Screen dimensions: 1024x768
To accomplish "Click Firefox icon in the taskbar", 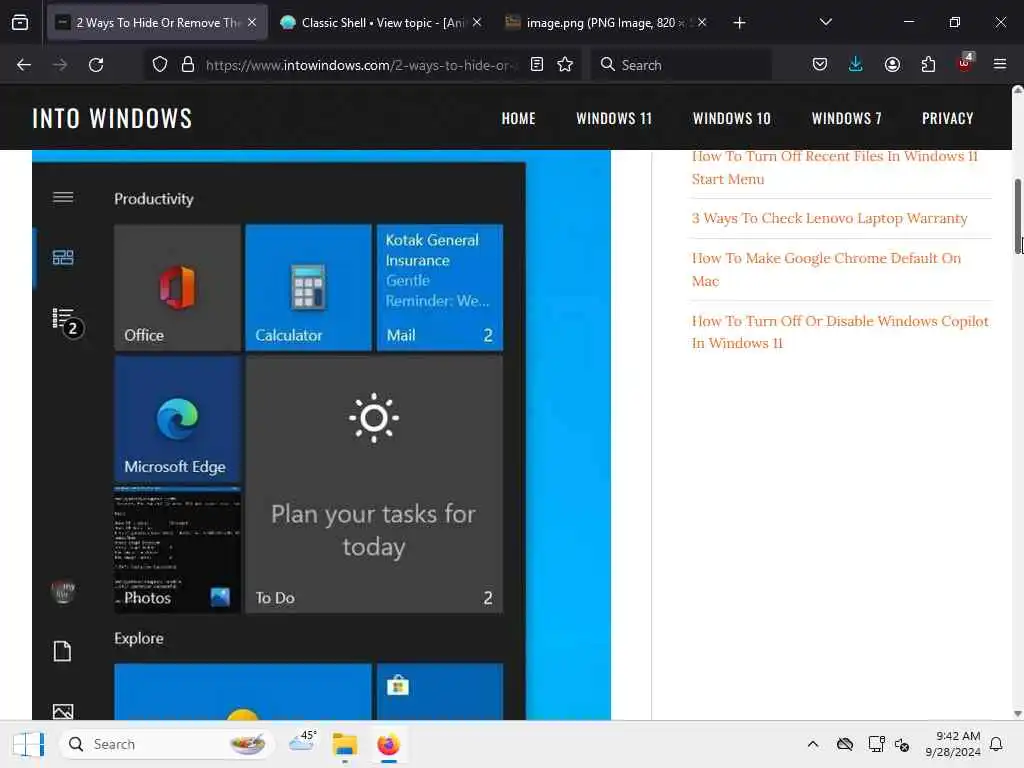I will pyautogui.click(x=388, y=744).
